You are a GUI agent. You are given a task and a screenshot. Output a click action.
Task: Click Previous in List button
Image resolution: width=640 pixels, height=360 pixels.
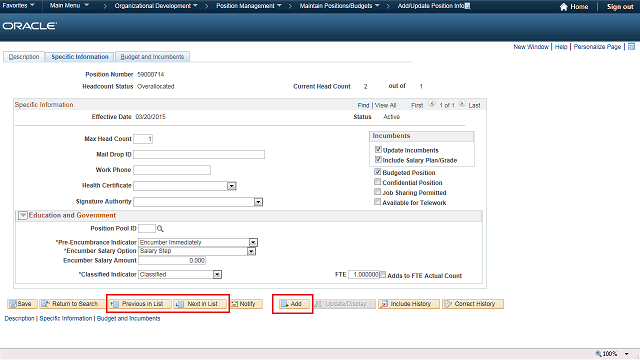click(x=140, y=304)
